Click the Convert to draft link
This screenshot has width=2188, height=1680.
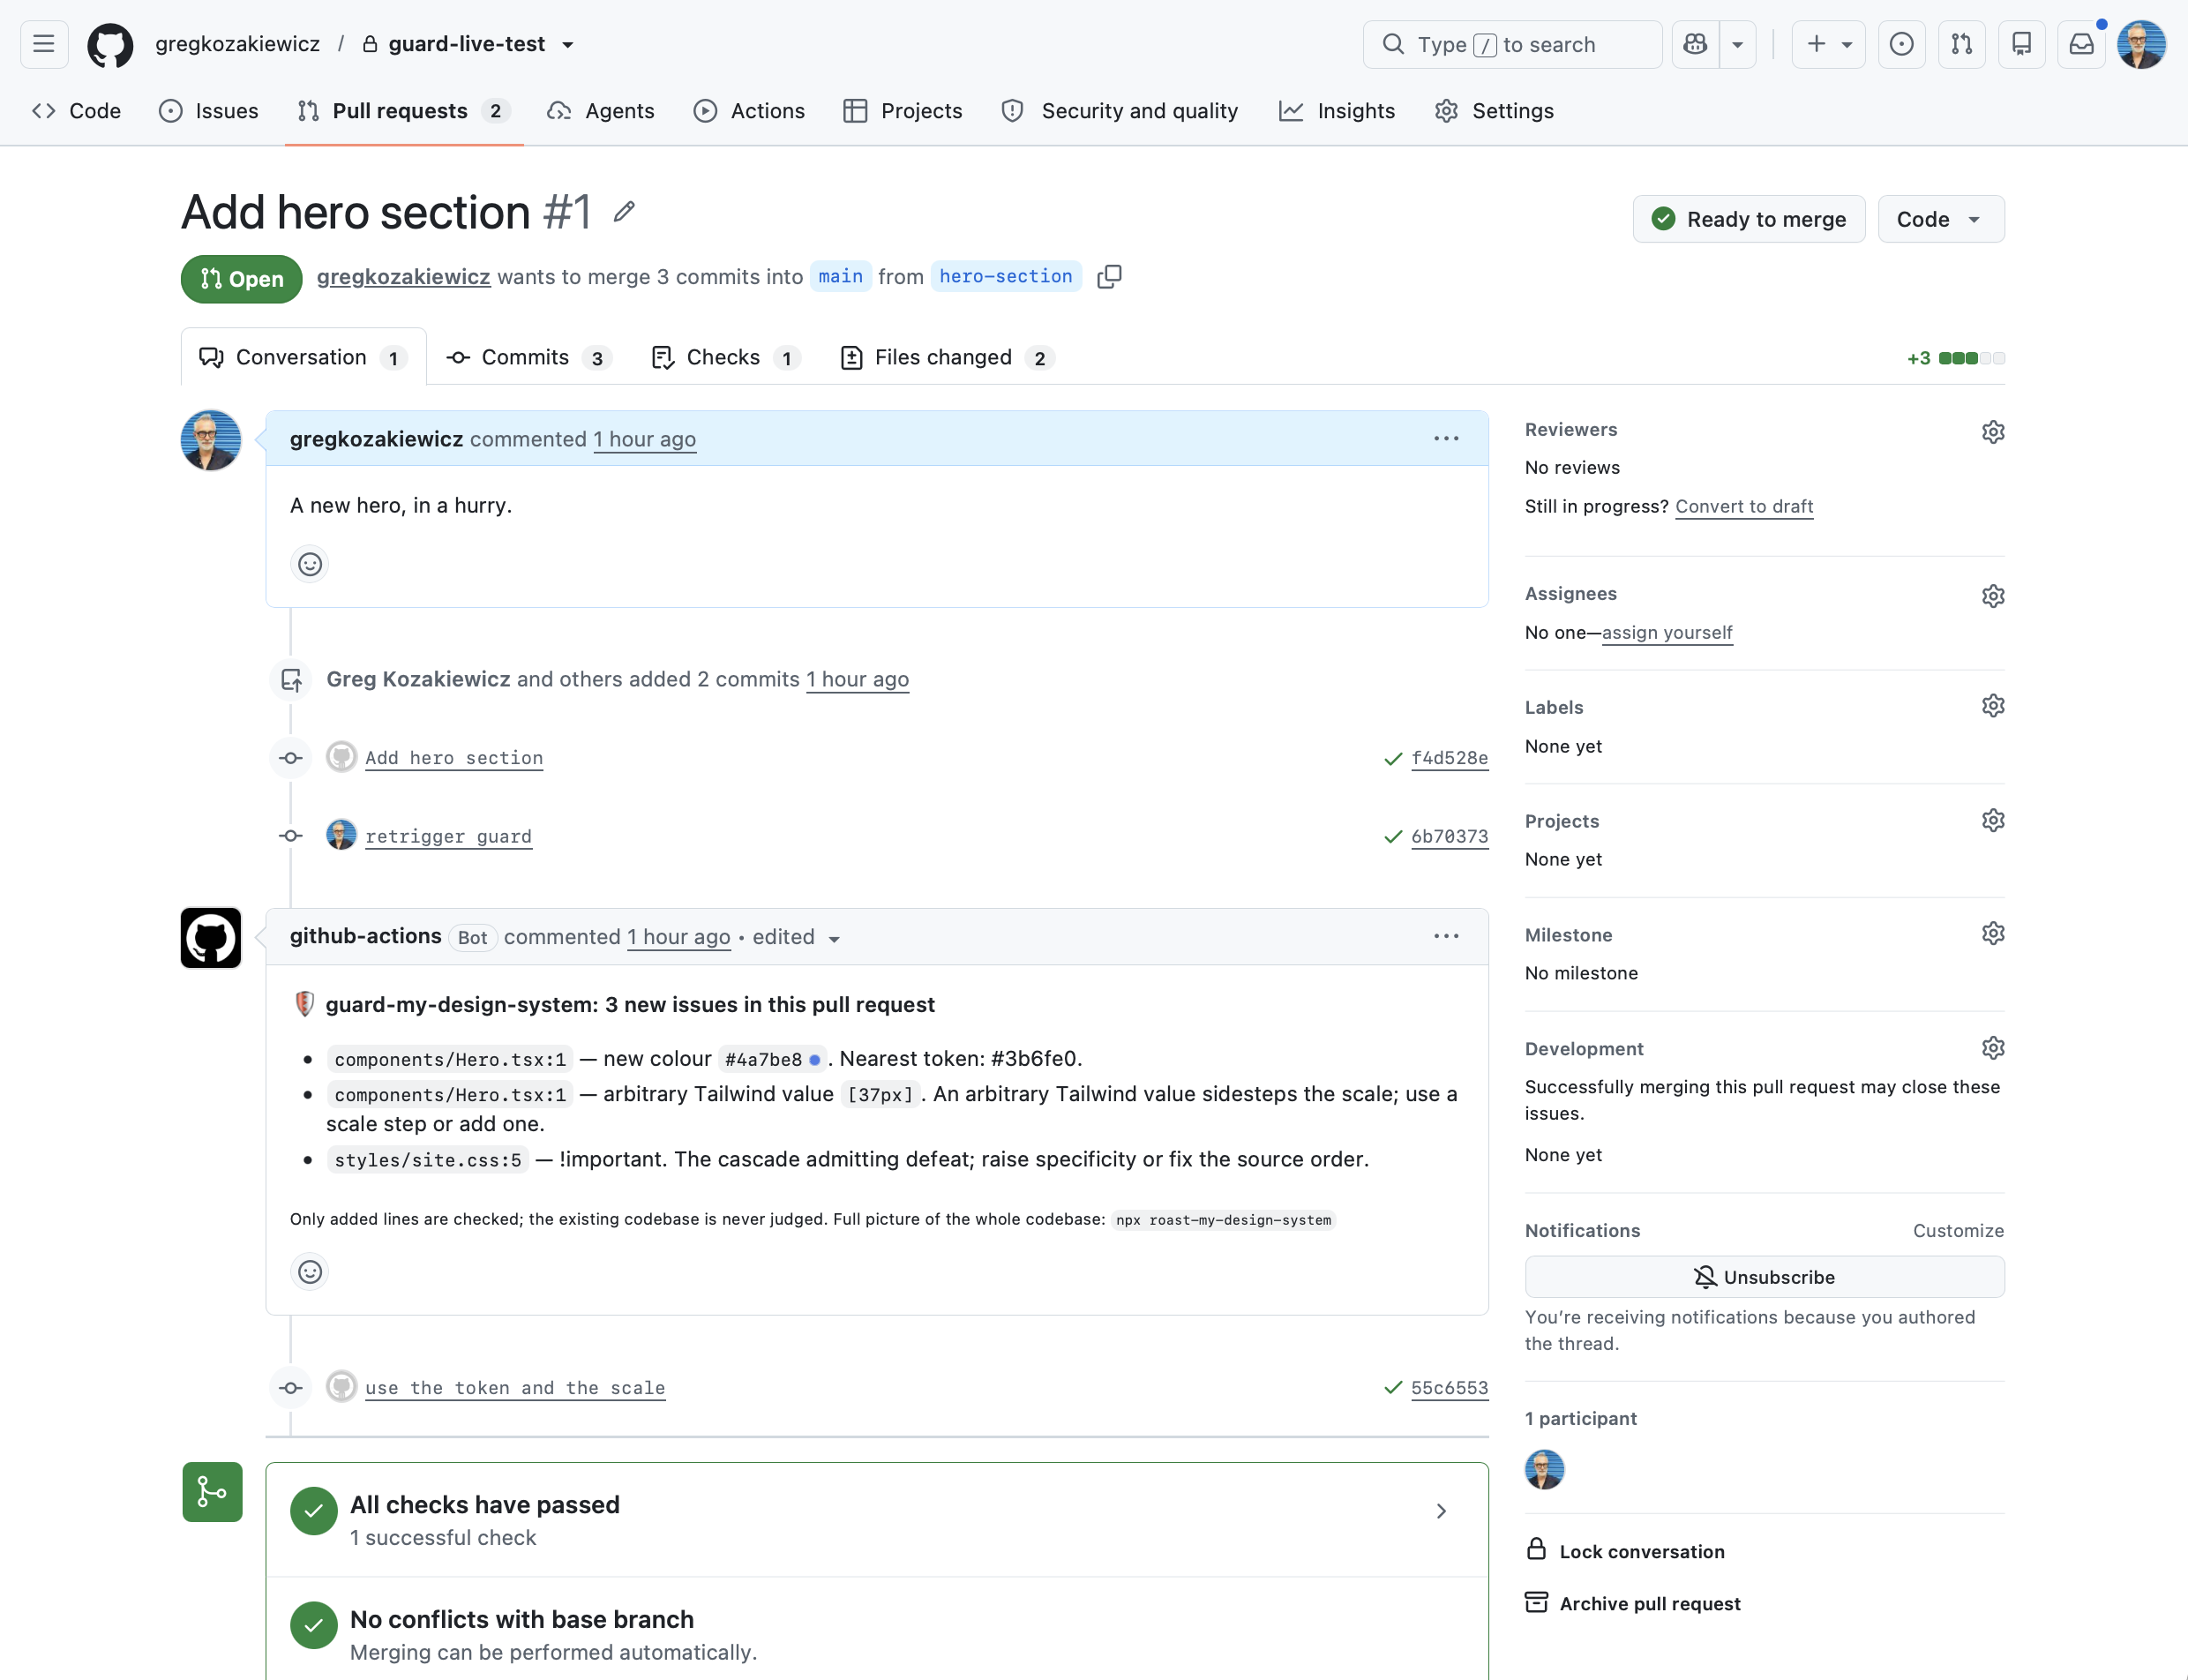click(1744, 506)
